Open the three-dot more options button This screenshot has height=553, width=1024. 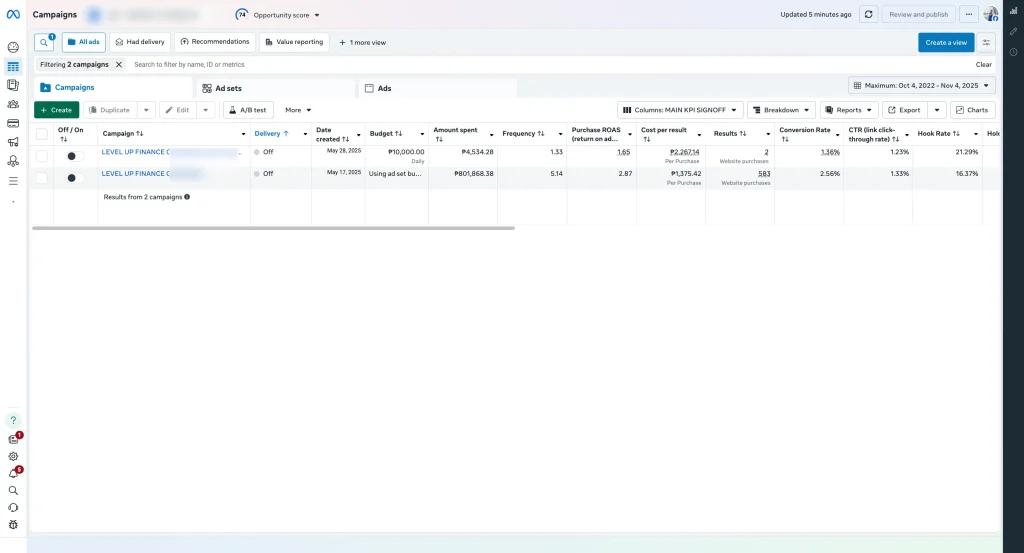[x=968, y=14]
